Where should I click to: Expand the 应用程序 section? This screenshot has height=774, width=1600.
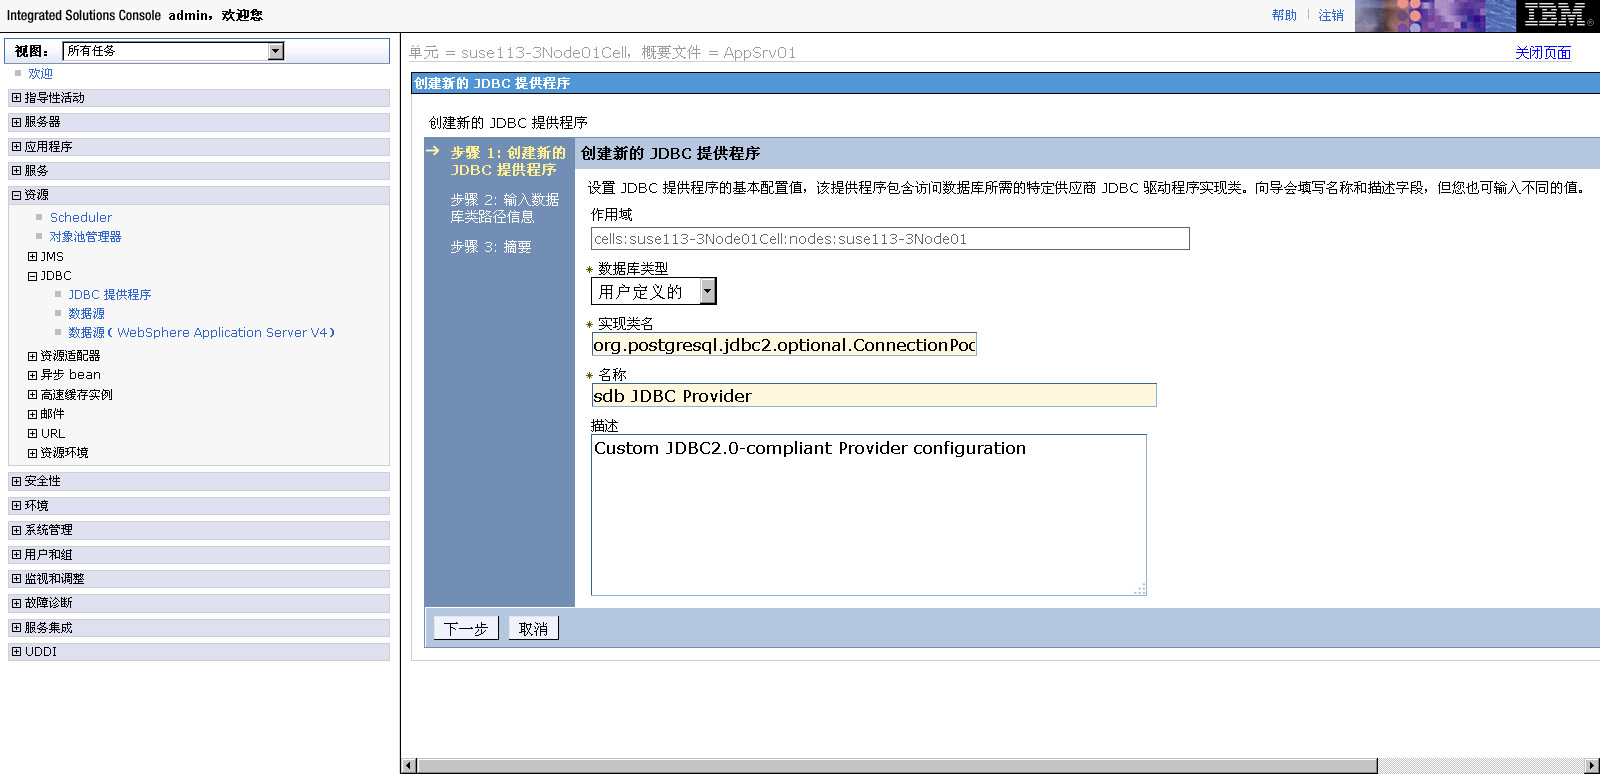click(16, 147)
